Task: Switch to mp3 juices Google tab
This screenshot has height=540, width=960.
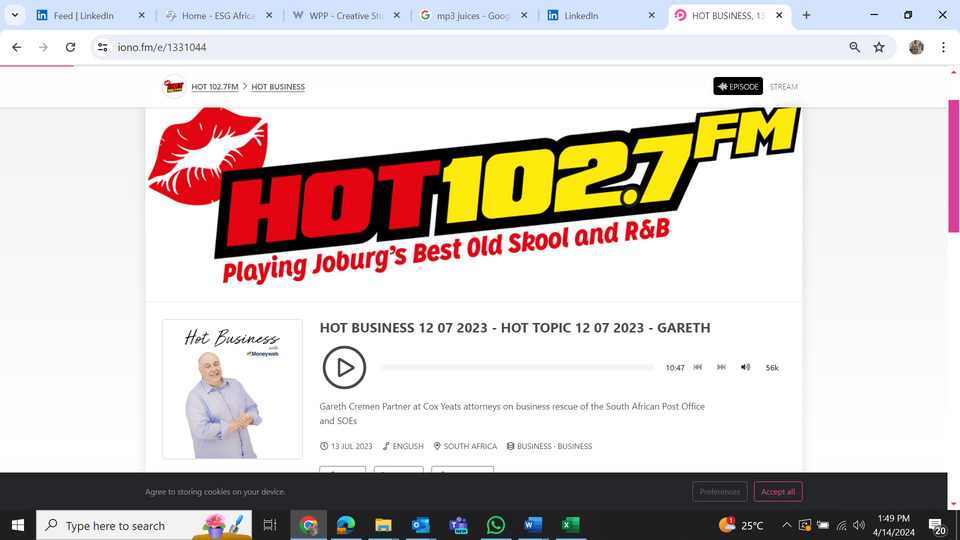Action: pos(473,16)
